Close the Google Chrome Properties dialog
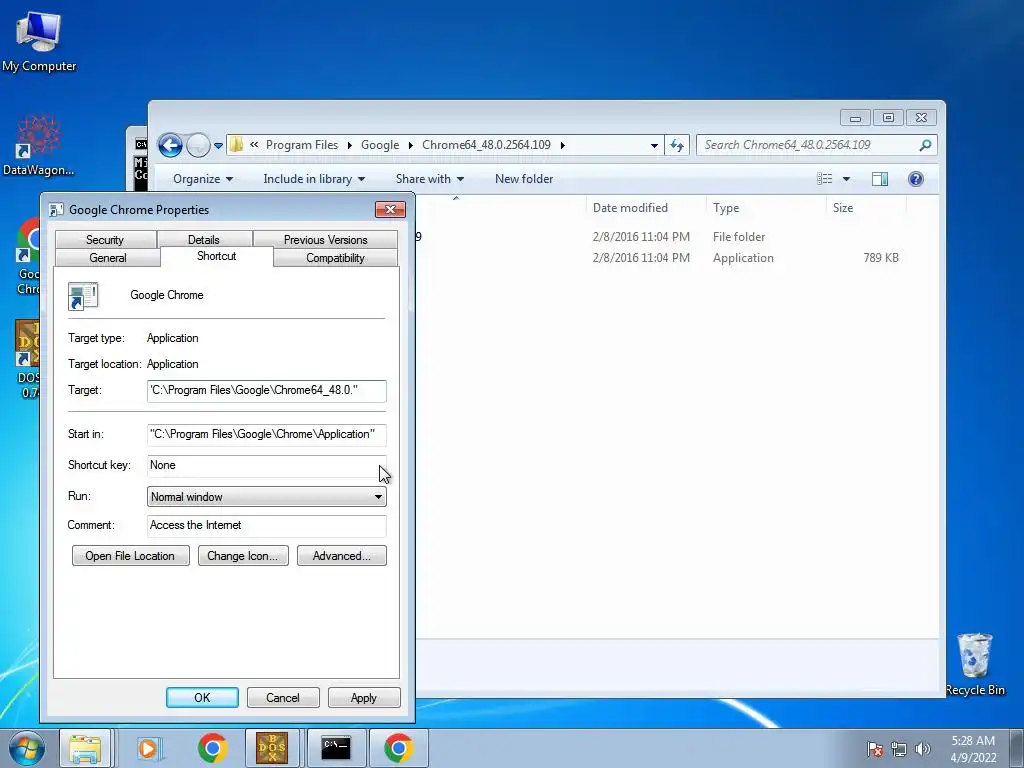This screenshot has height=768, width=1024. [391, 210]
